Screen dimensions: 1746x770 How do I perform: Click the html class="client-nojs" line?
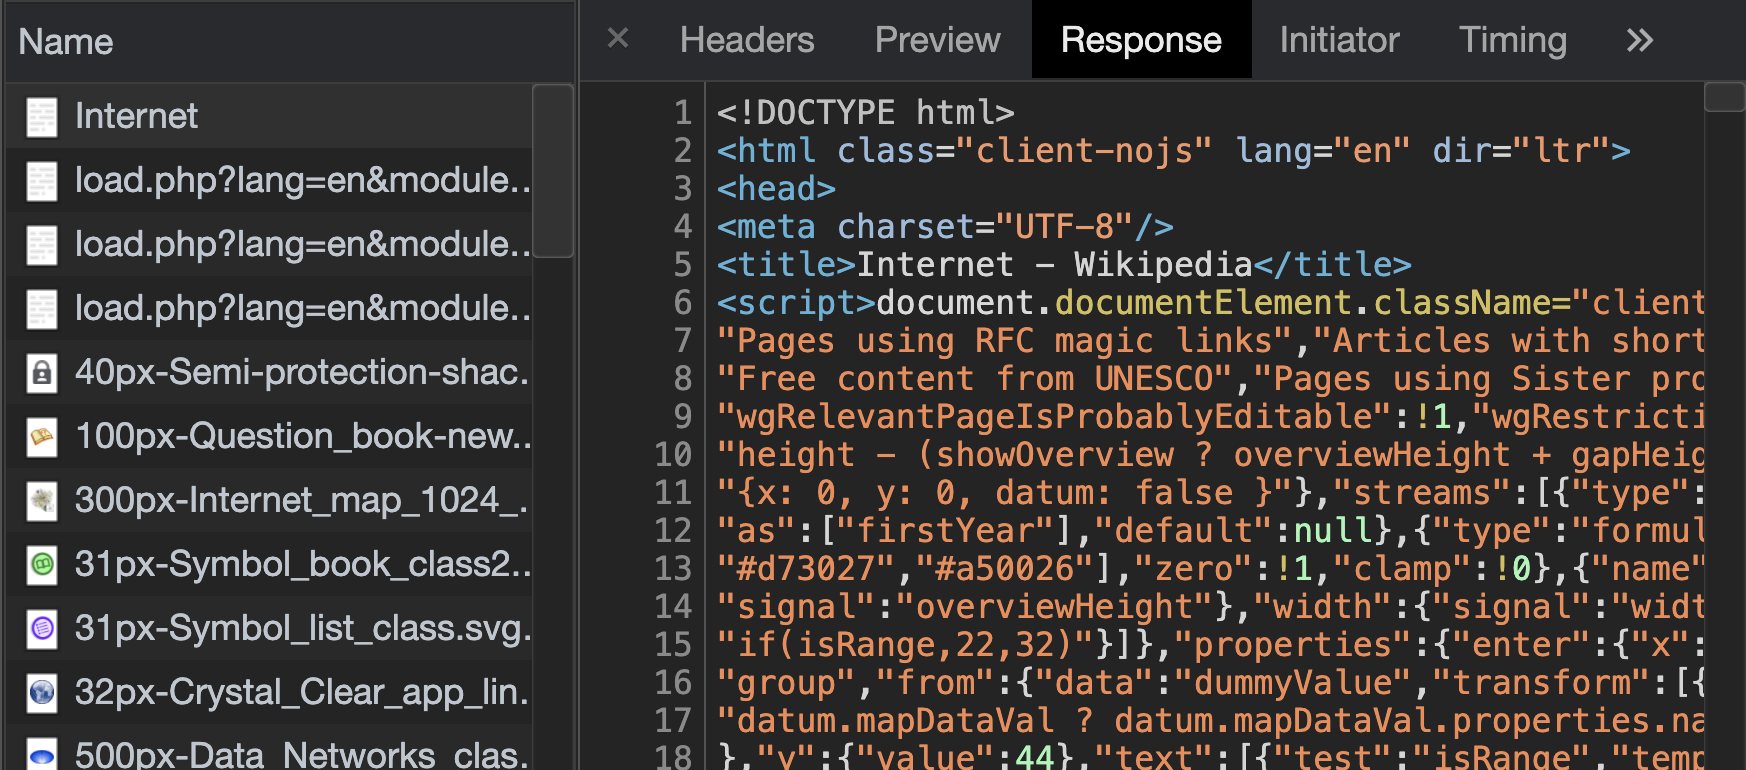[x=1173, y=150]
